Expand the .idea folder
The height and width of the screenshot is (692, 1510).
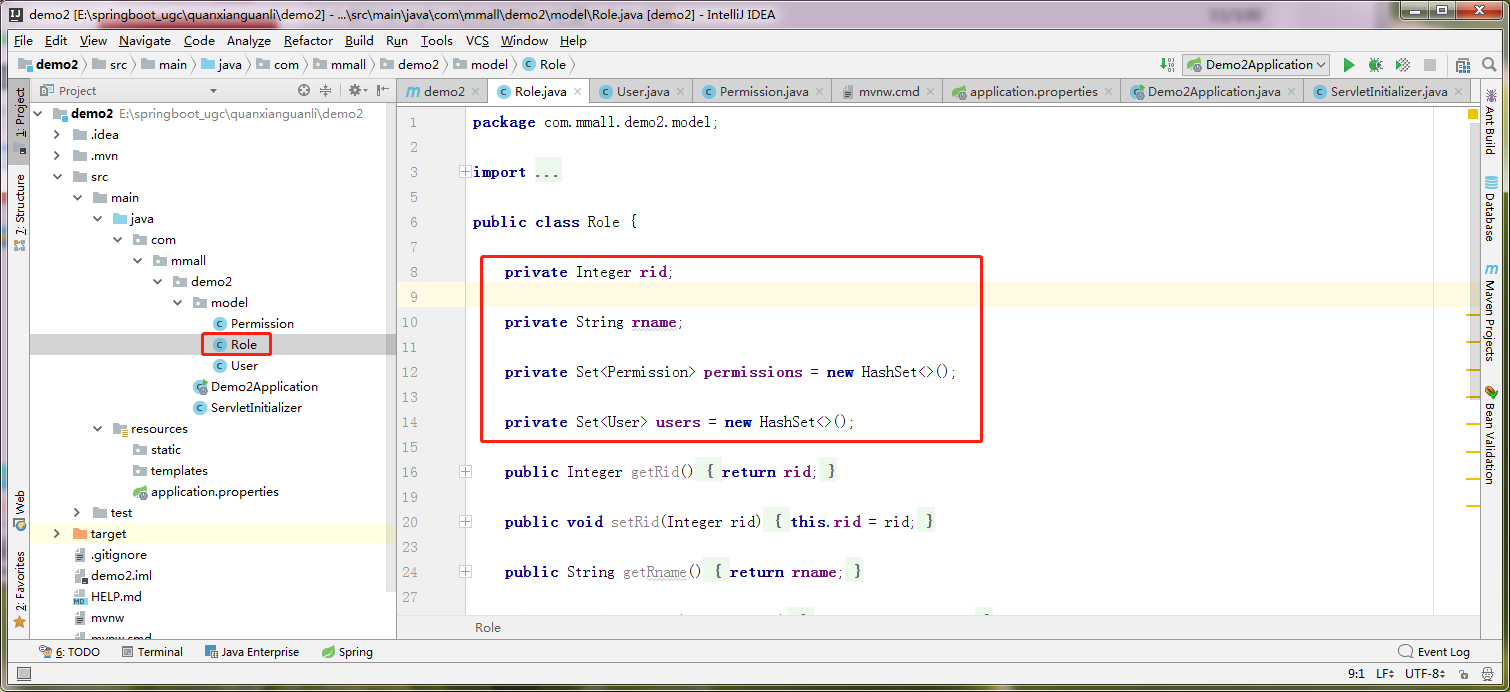tap(56, 134)
